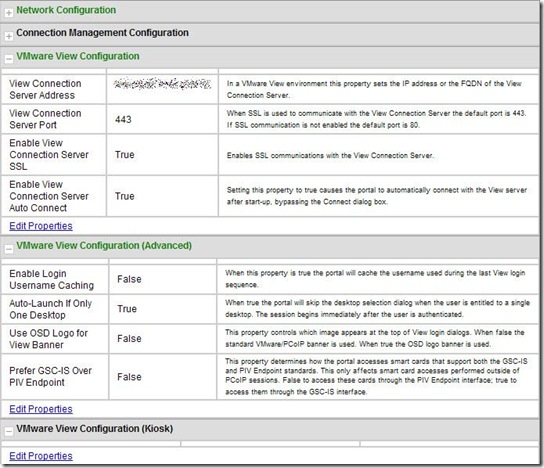
Task: Click the description about the OSD logo banner
Action: tap(375, 338)
